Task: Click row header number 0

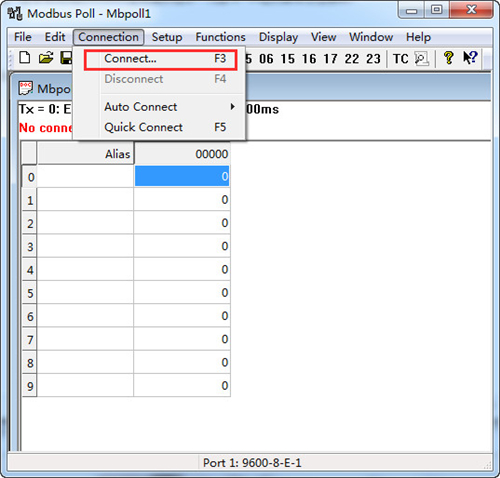Action: 30,176
